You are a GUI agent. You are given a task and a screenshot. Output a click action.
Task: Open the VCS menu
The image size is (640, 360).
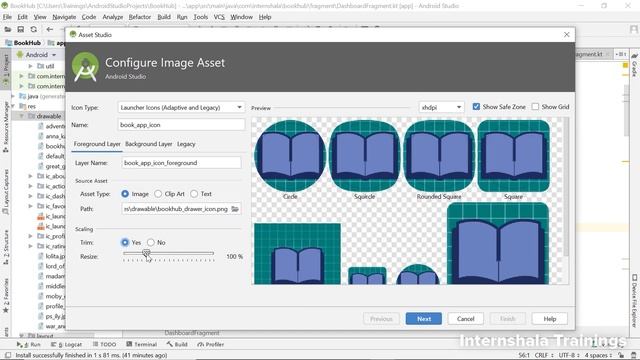click(x=219, y=17)
